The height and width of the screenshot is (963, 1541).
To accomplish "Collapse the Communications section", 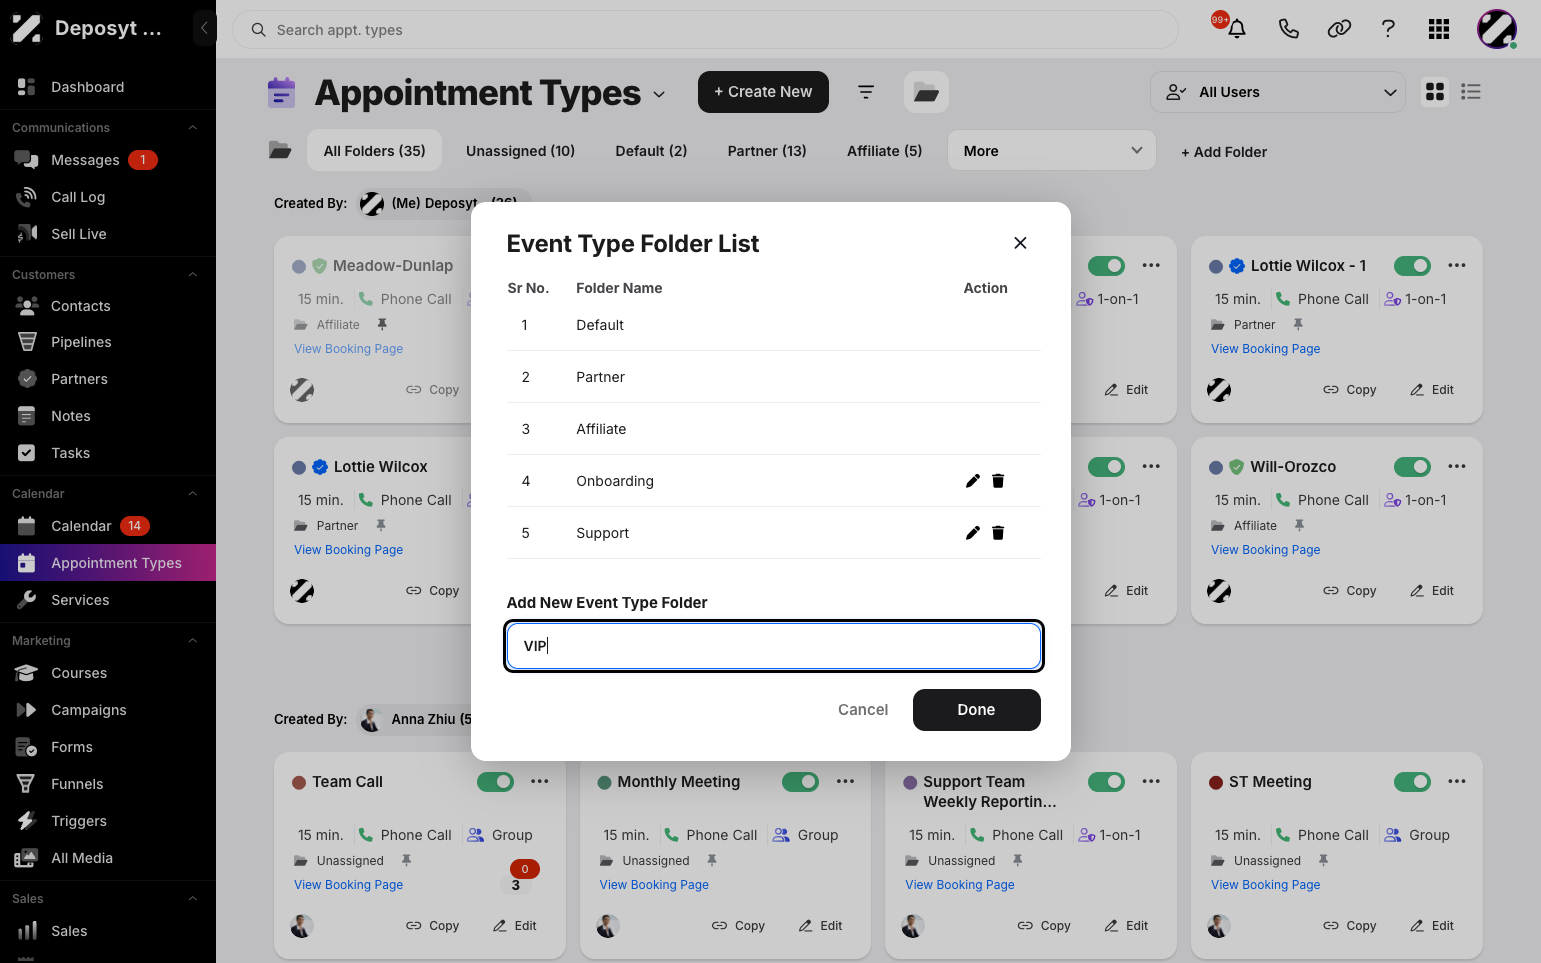I will (x=193, y=128).
